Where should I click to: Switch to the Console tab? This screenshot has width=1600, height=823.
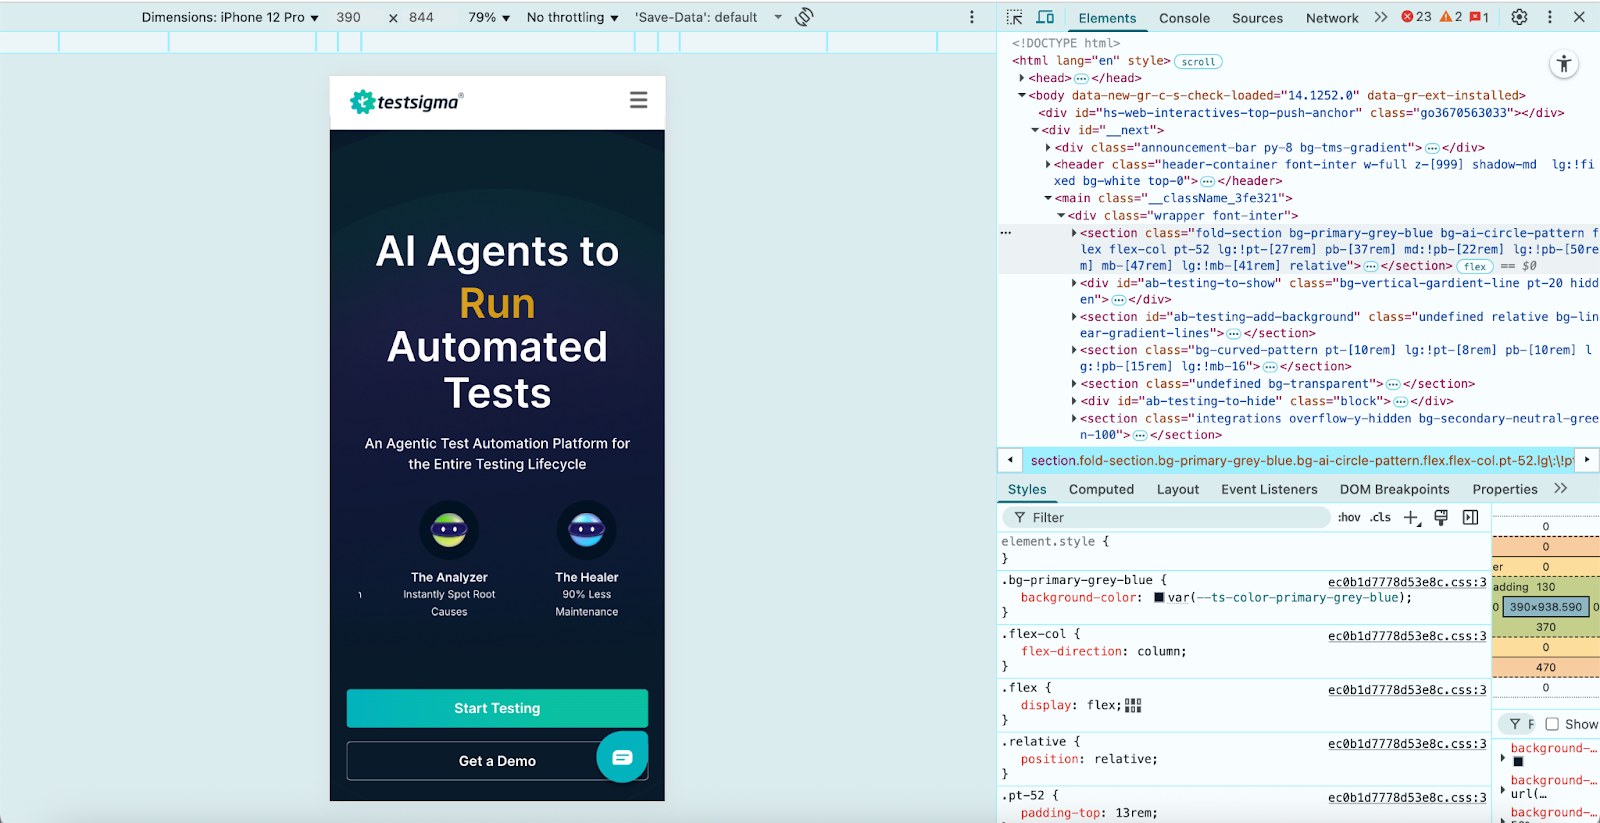(1184, 18)
